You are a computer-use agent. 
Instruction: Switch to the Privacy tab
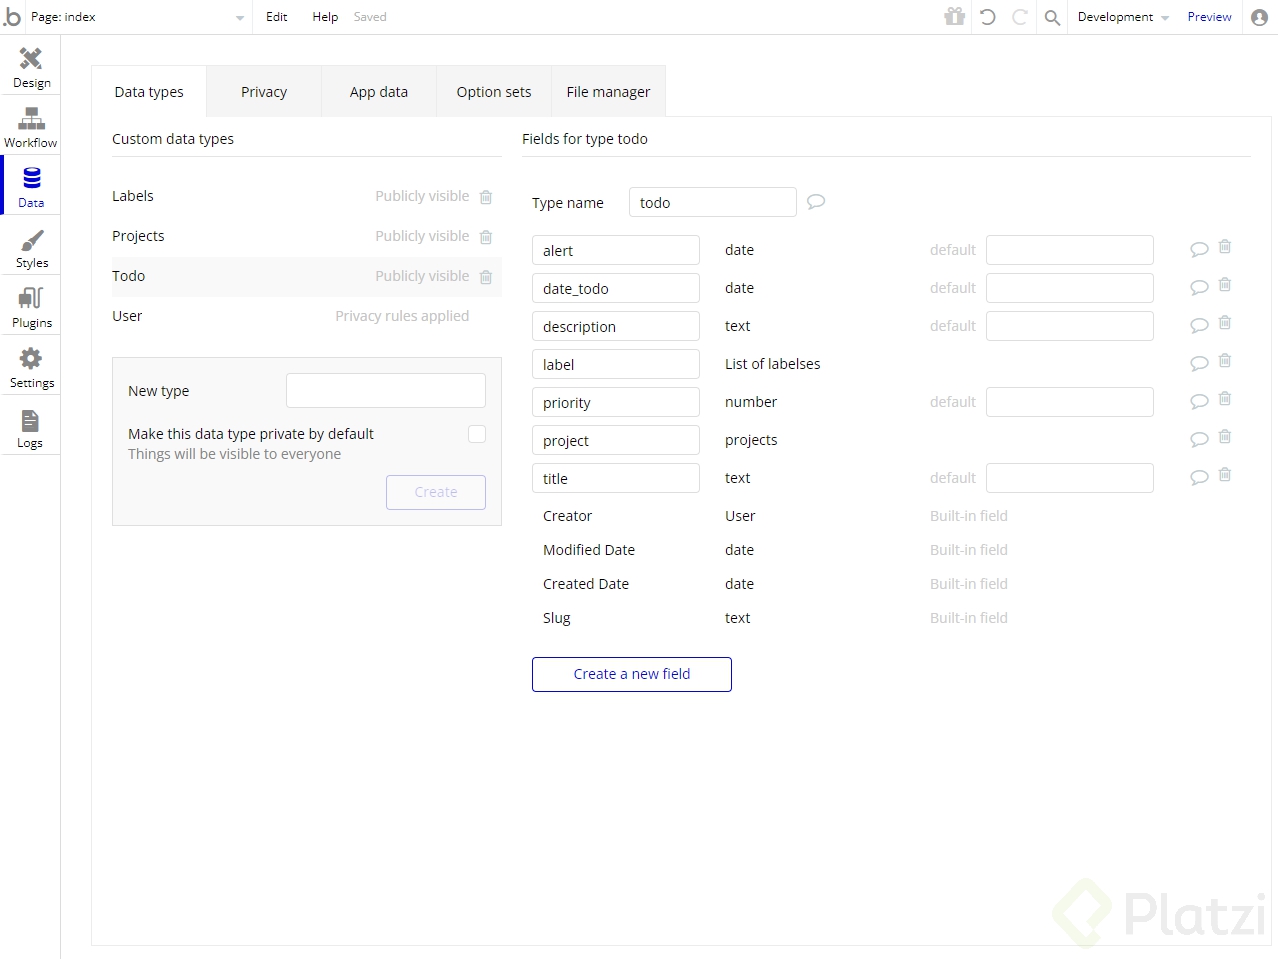pos(264,92)
